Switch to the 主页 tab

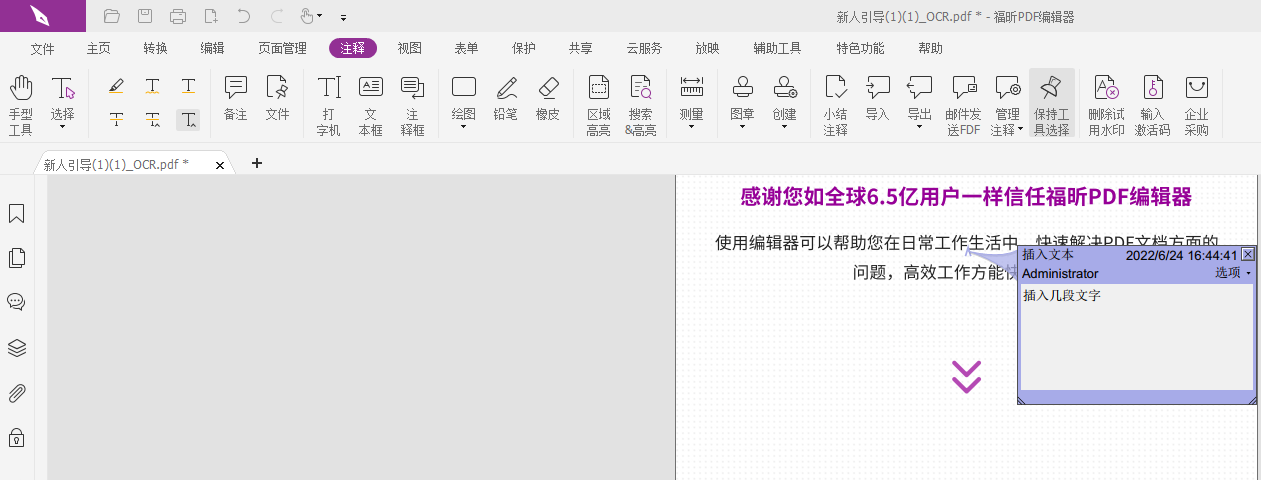[x=98, y=48]
